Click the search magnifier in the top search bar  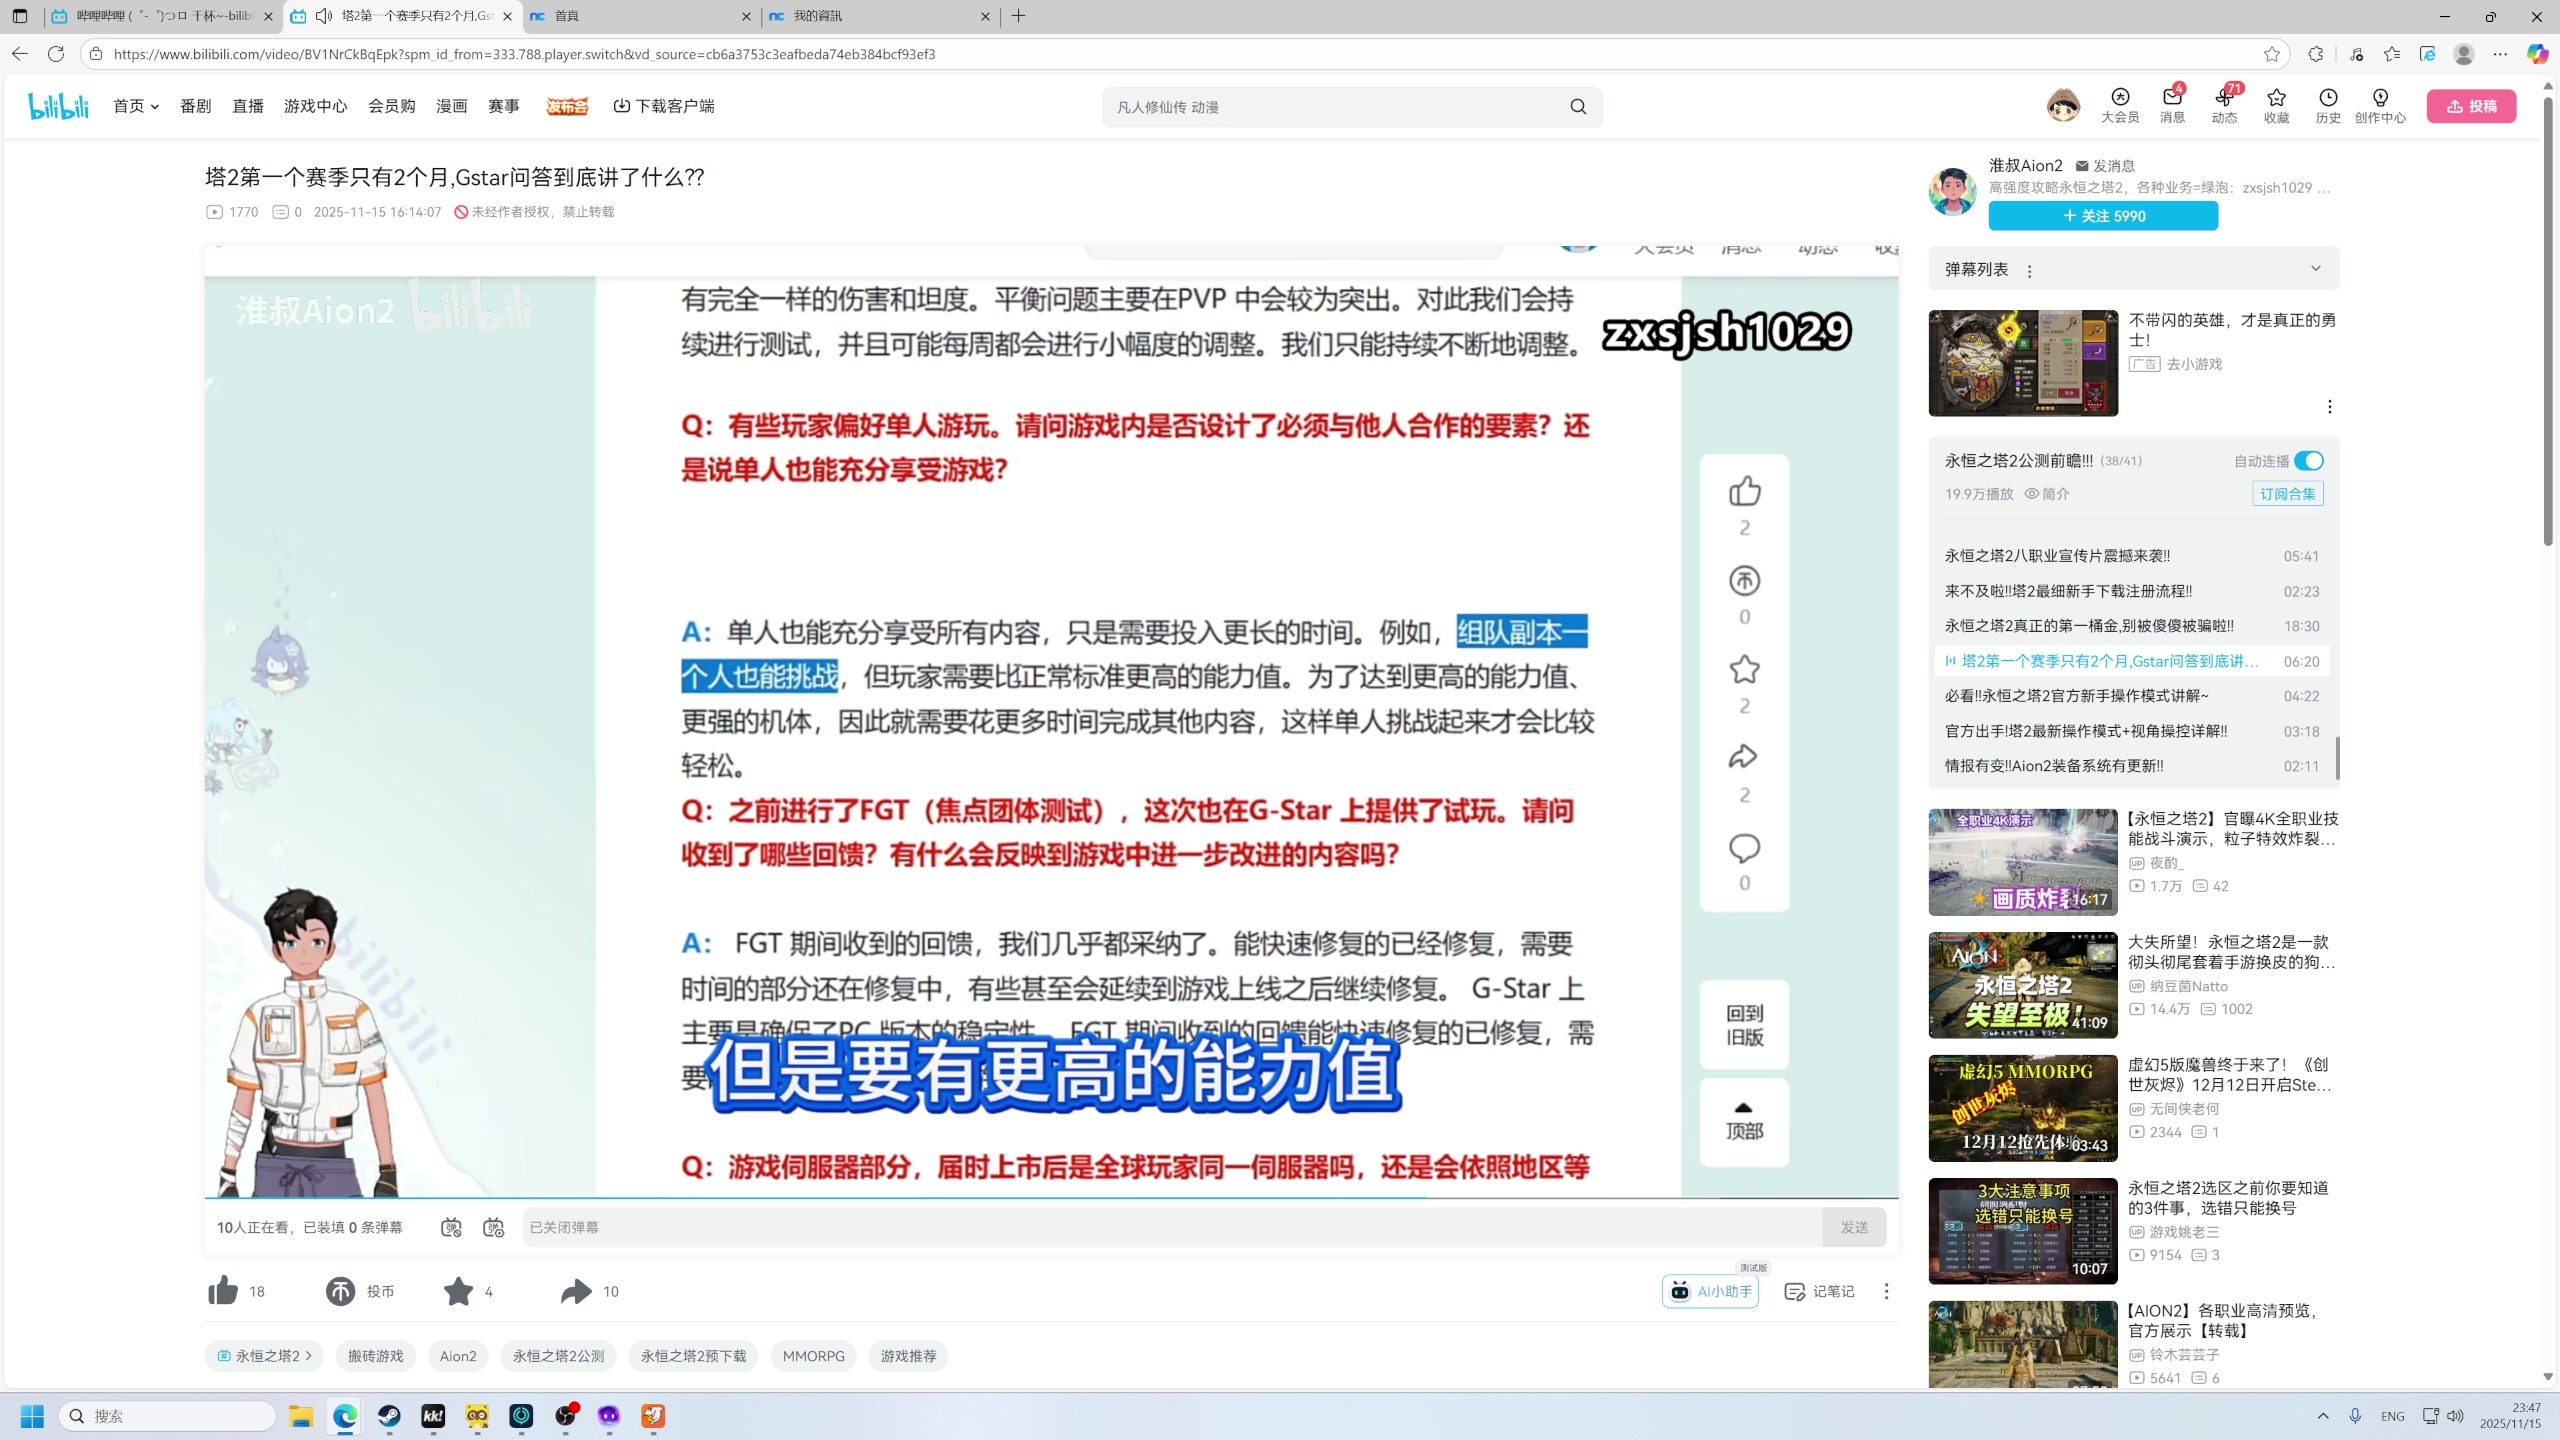1577,105
